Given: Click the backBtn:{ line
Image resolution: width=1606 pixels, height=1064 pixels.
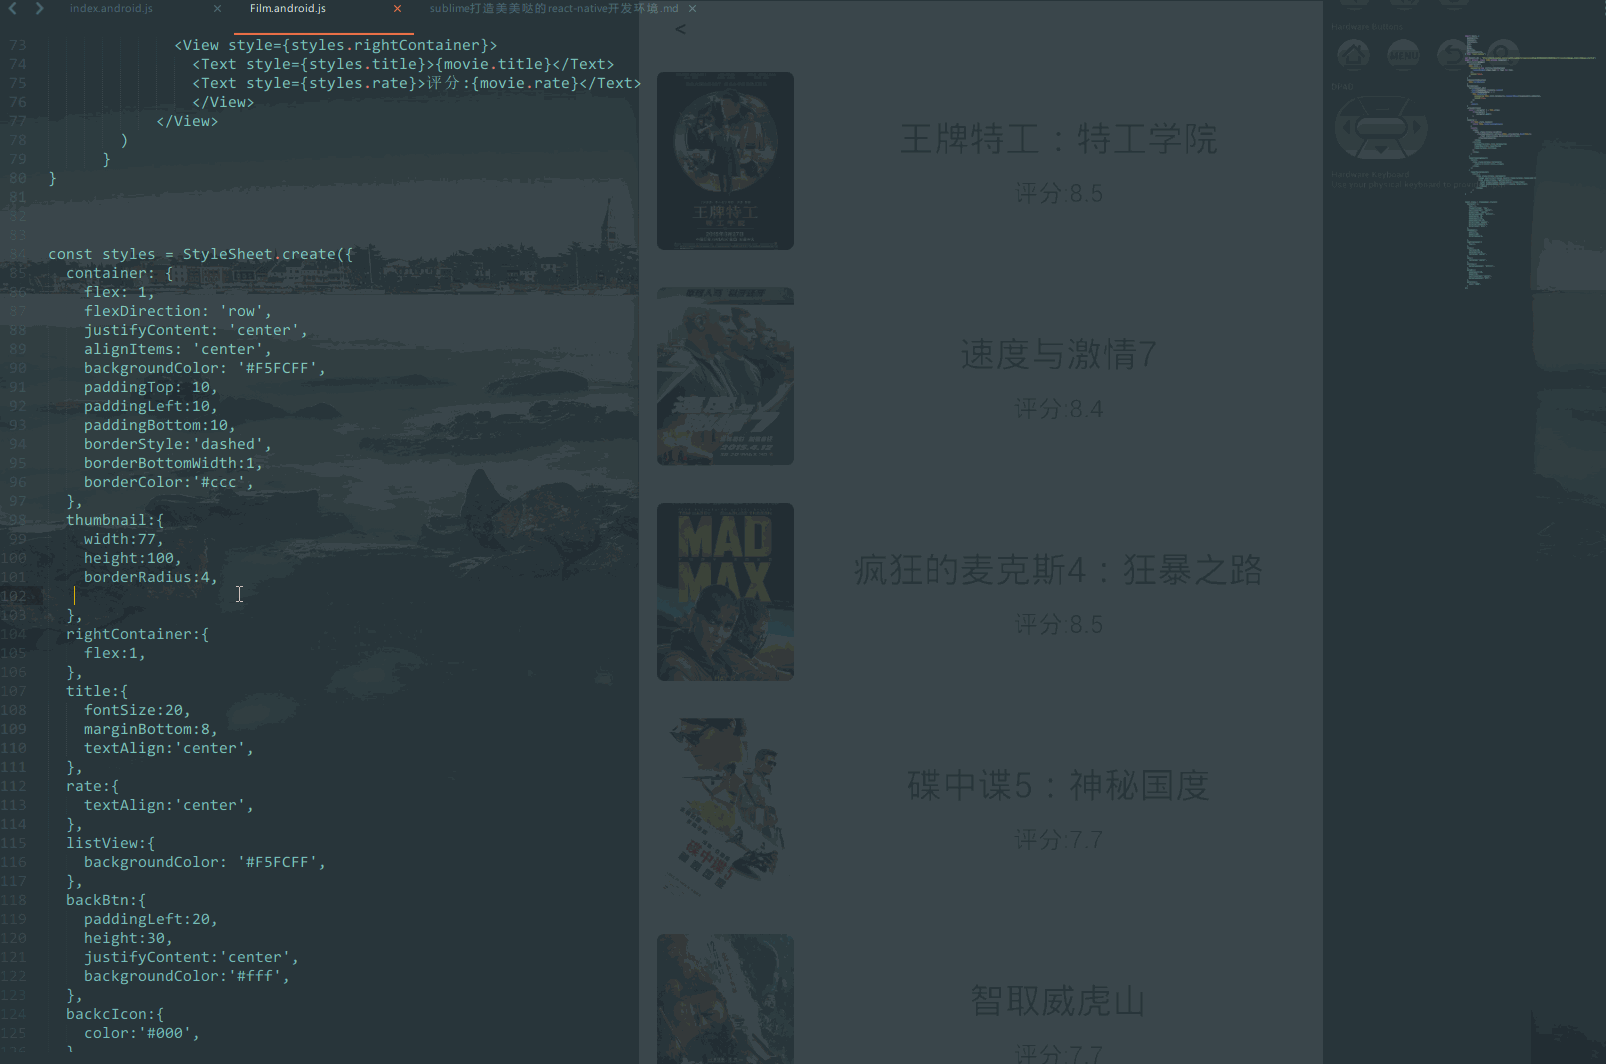Looking at the screenshot, I should (106, 900).
